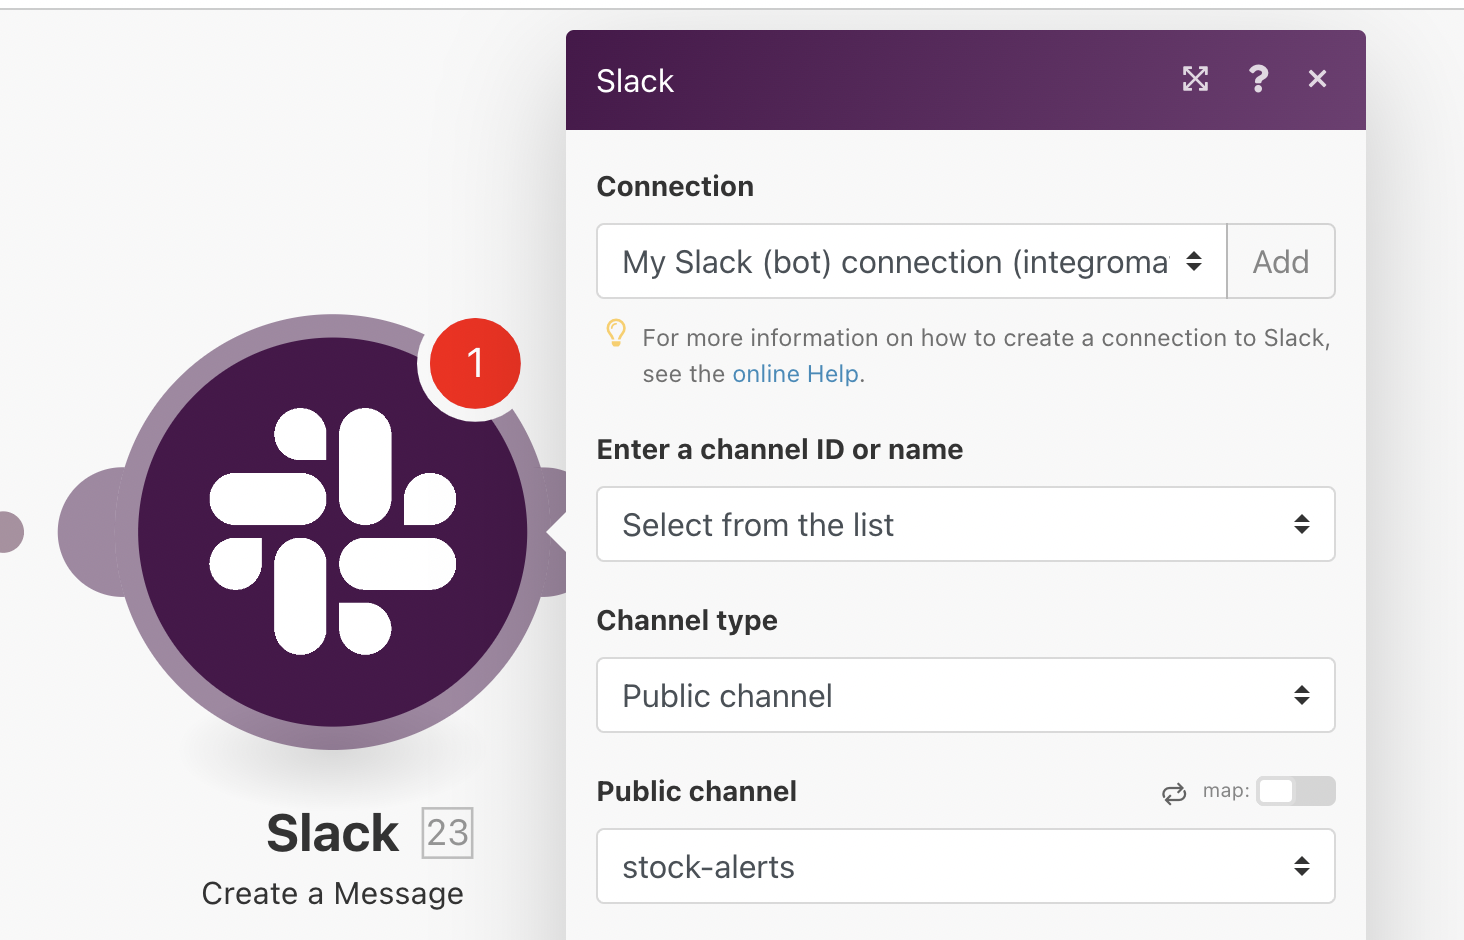The image size is (1464, 940).
Task: Click the module number badge 23
Action: (444, 832)
